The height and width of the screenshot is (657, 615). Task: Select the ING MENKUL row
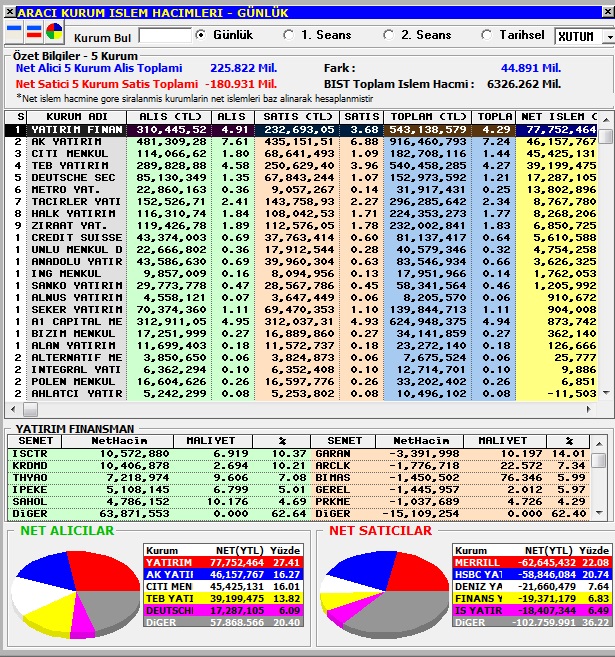[x=302, y=274]
